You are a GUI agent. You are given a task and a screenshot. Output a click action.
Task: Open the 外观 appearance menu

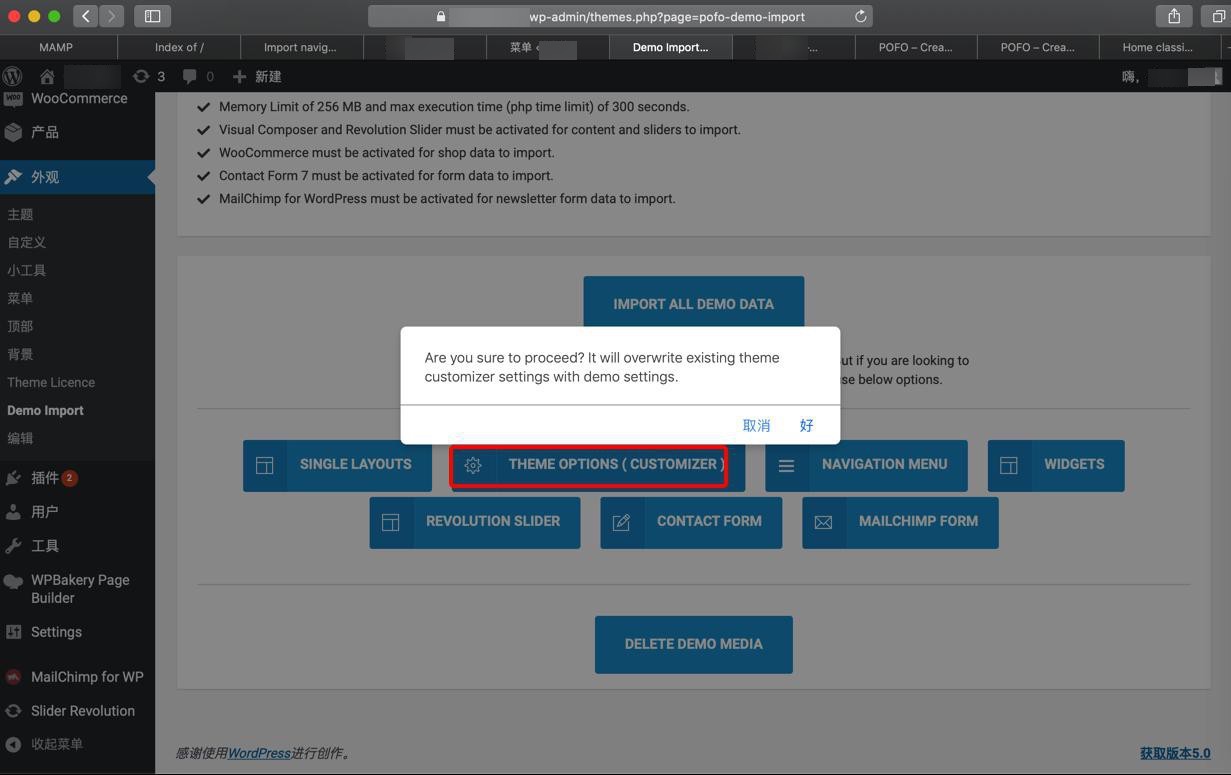pos(77,177)
